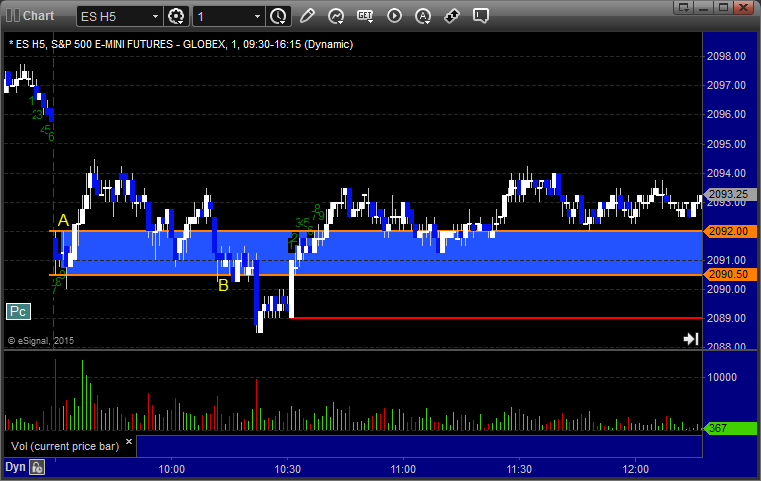Open the time template clock icon

point(278,16)
